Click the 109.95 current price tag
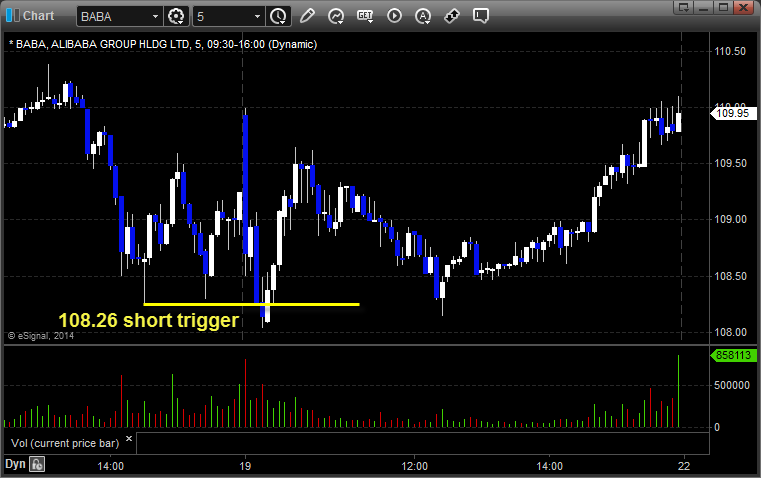This screenshot has height=478, width=761. click(x=733, y=113)
